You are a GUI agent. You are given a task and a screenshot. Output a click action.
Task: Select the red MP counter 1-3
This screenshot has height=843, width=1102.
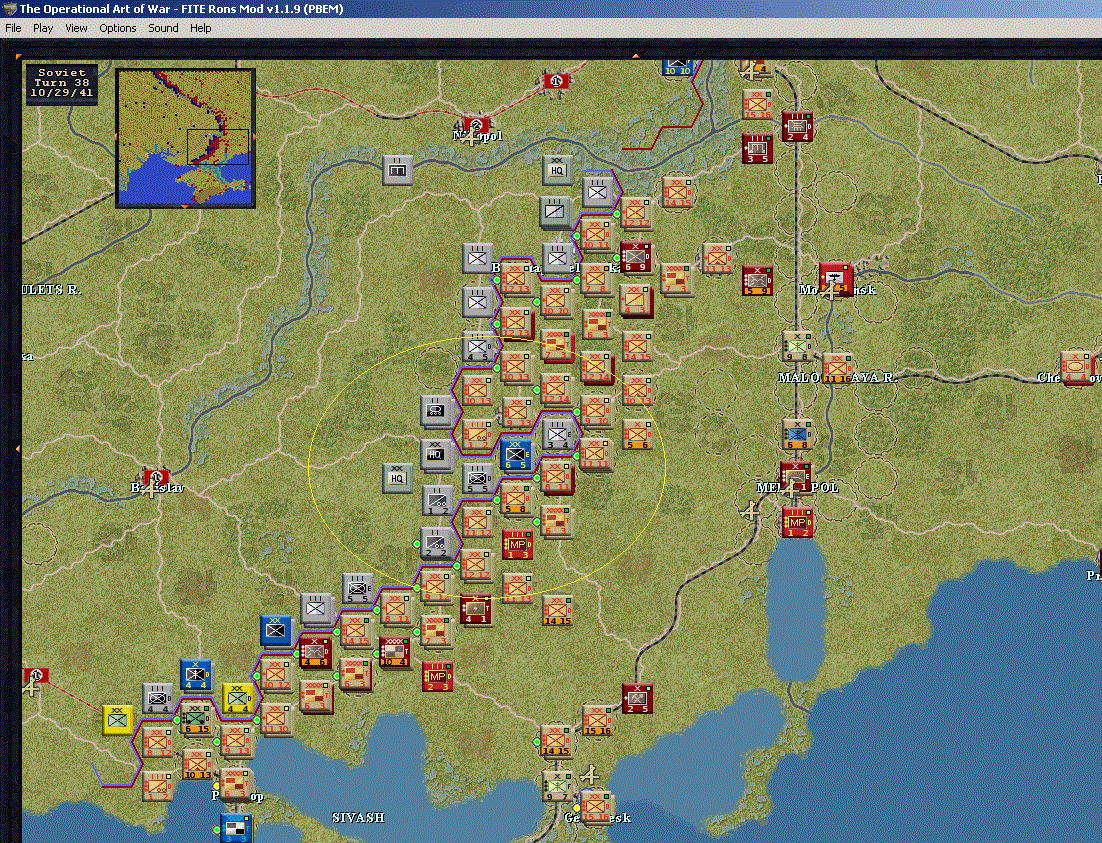pos(517,544)
